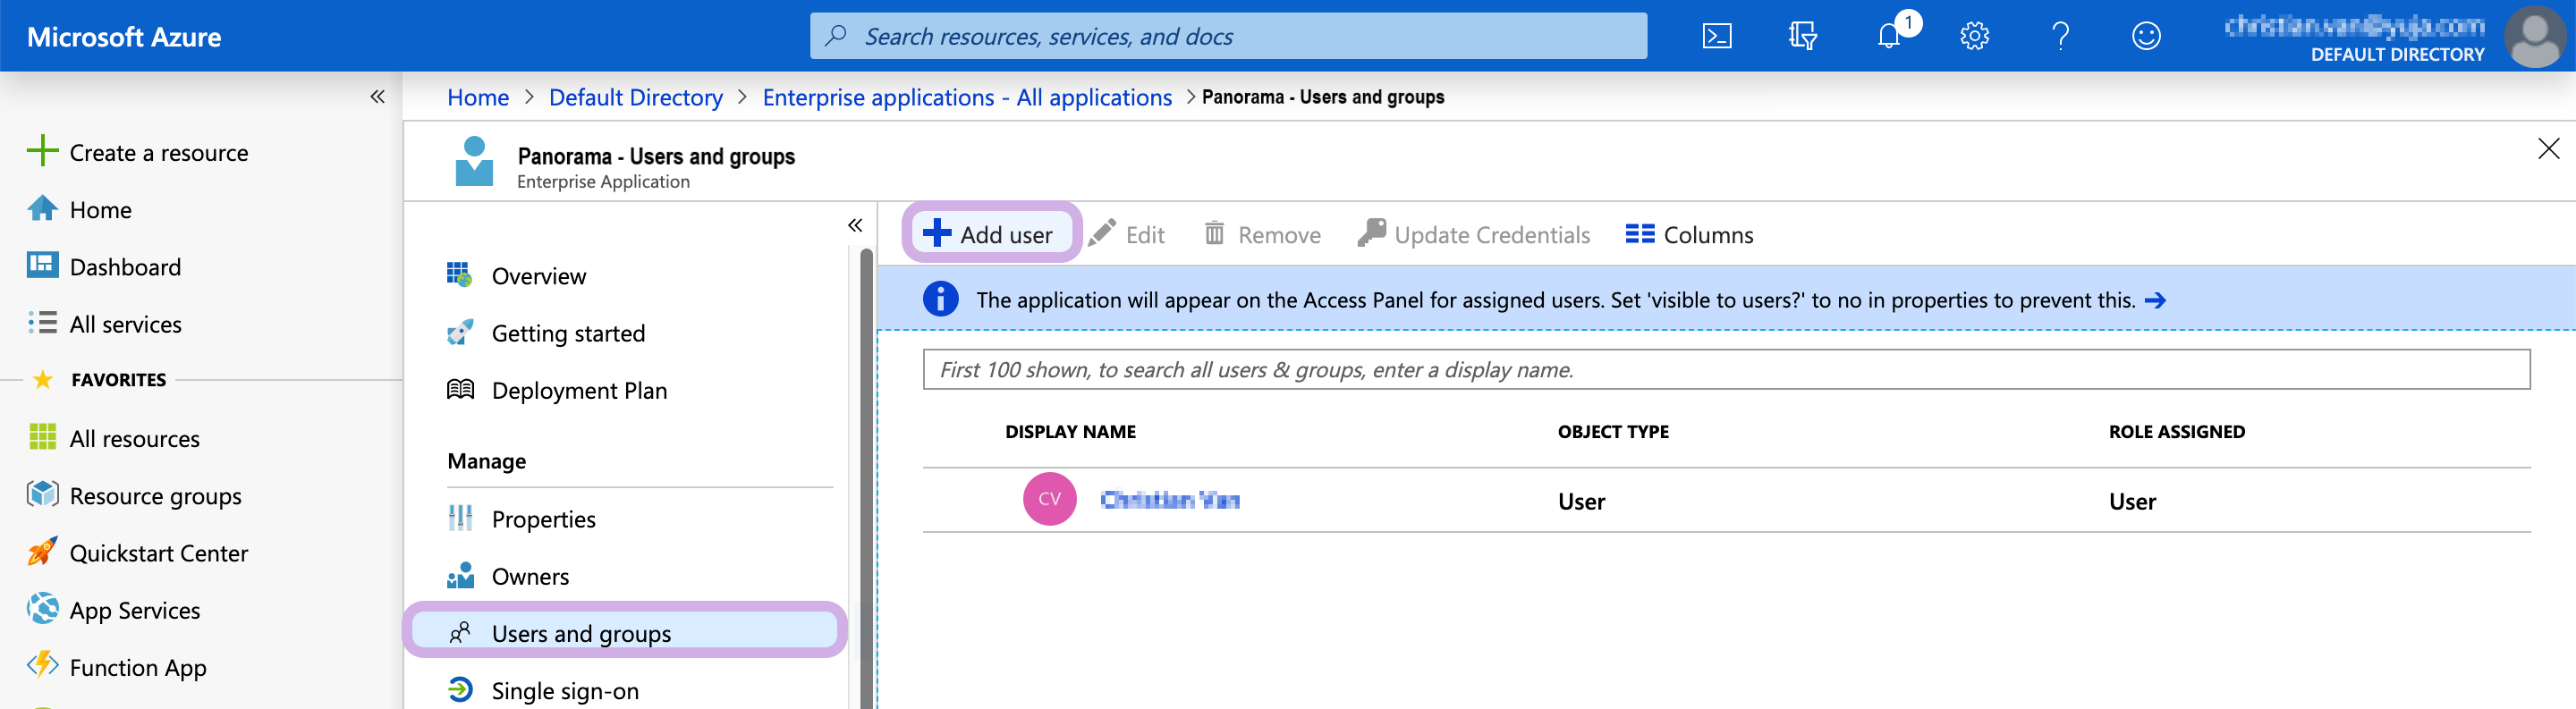
Task: Open the Directory and subscription filter icon
Action: (x=1802, y=37)
